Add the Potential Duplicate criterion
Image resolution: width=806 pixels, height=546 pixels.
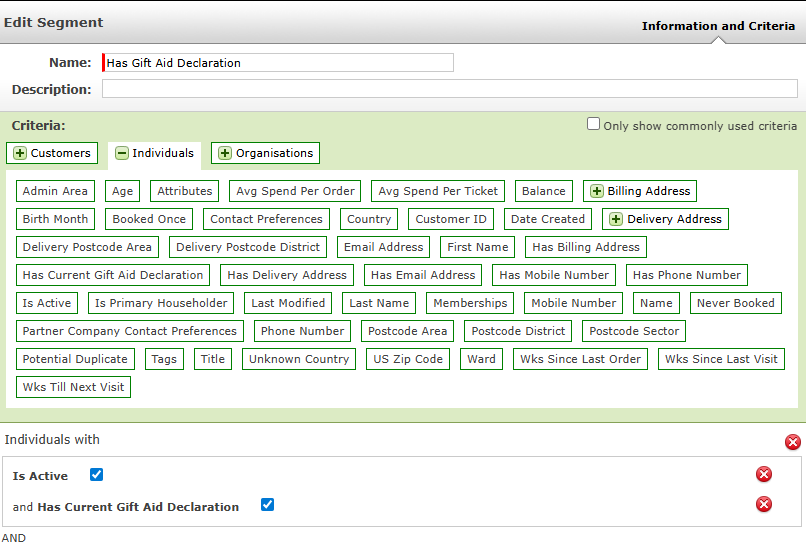(75, 359)
